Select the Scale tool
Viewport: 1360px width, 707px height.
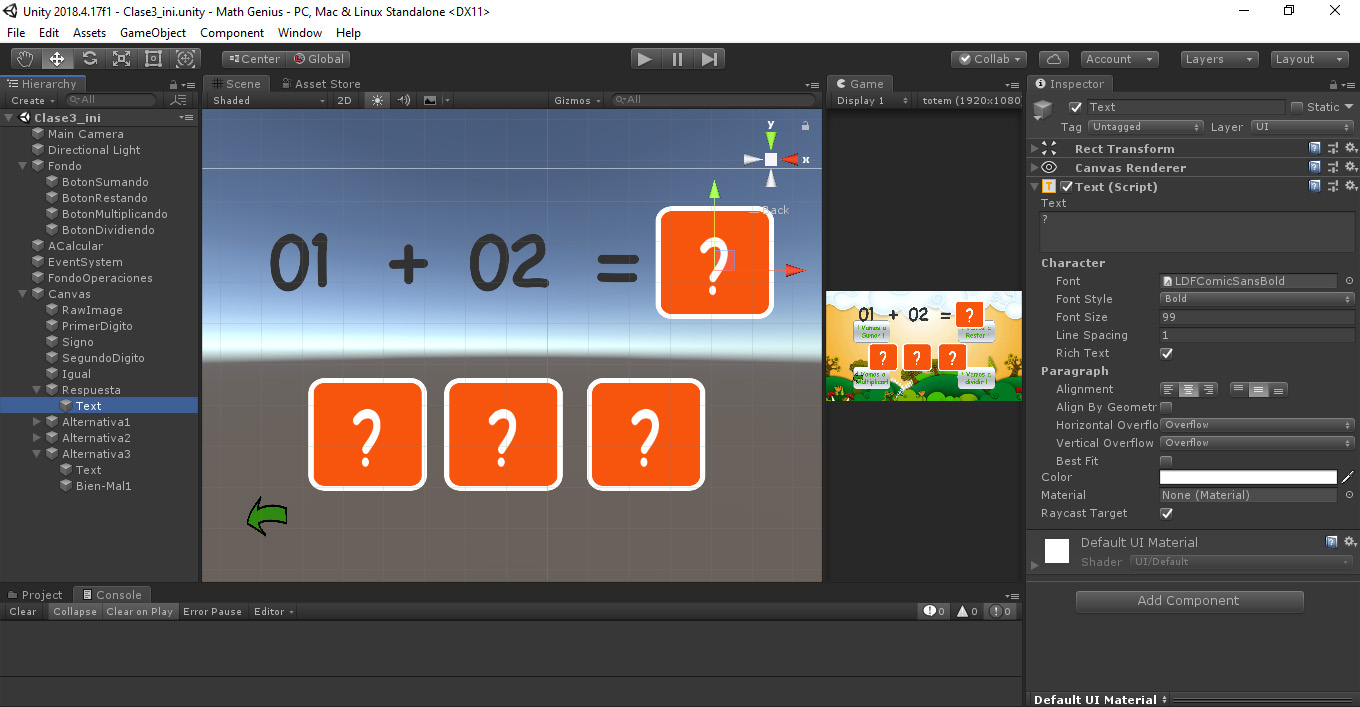click(122, 59)
